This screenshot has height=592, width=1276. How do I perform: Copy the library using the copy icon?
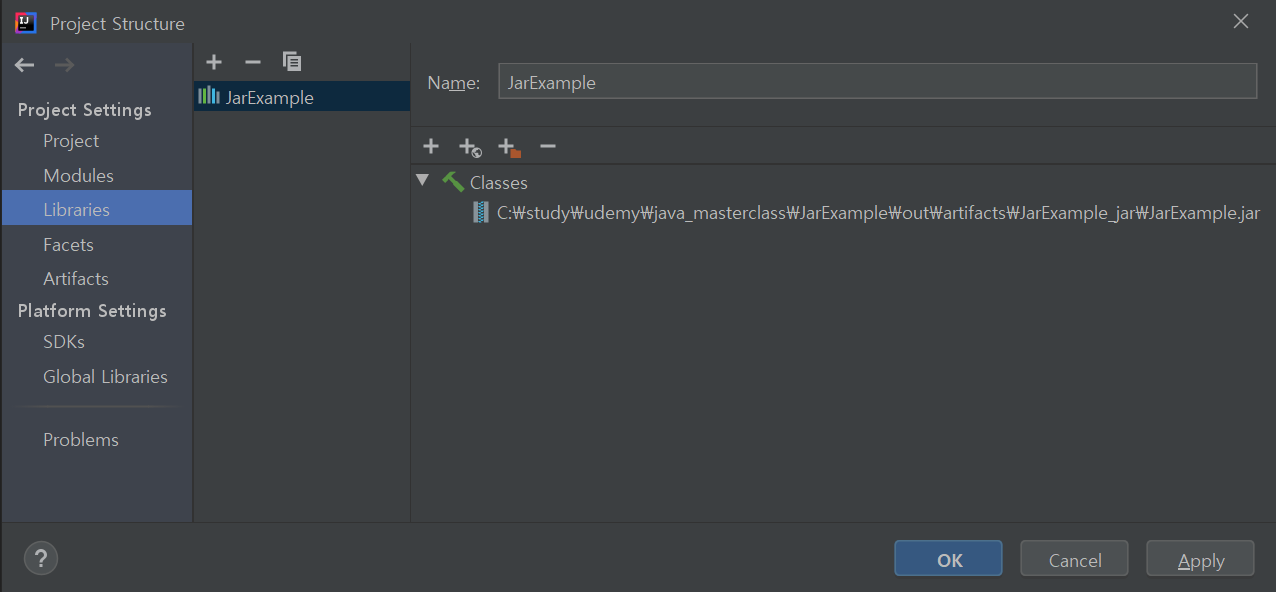point(292,61)
